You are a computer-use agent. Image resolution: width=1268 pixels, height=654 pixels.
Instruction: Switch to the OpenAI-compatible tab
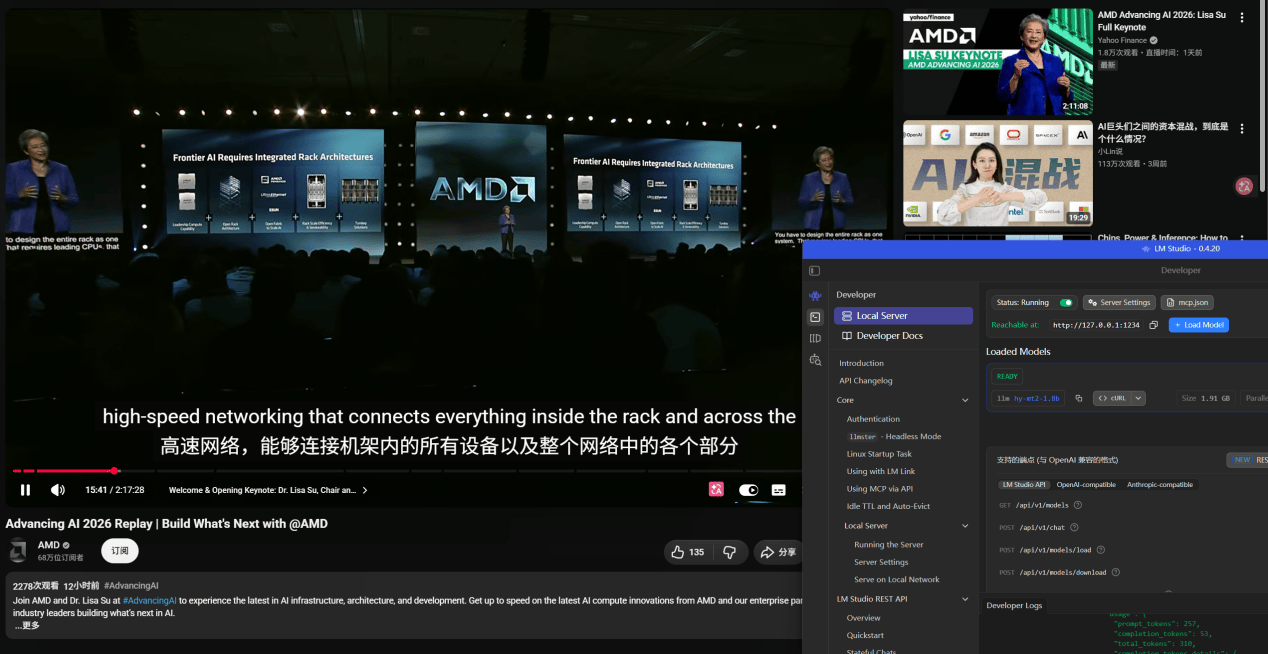pyautogui.click(x=1086, y=485)
